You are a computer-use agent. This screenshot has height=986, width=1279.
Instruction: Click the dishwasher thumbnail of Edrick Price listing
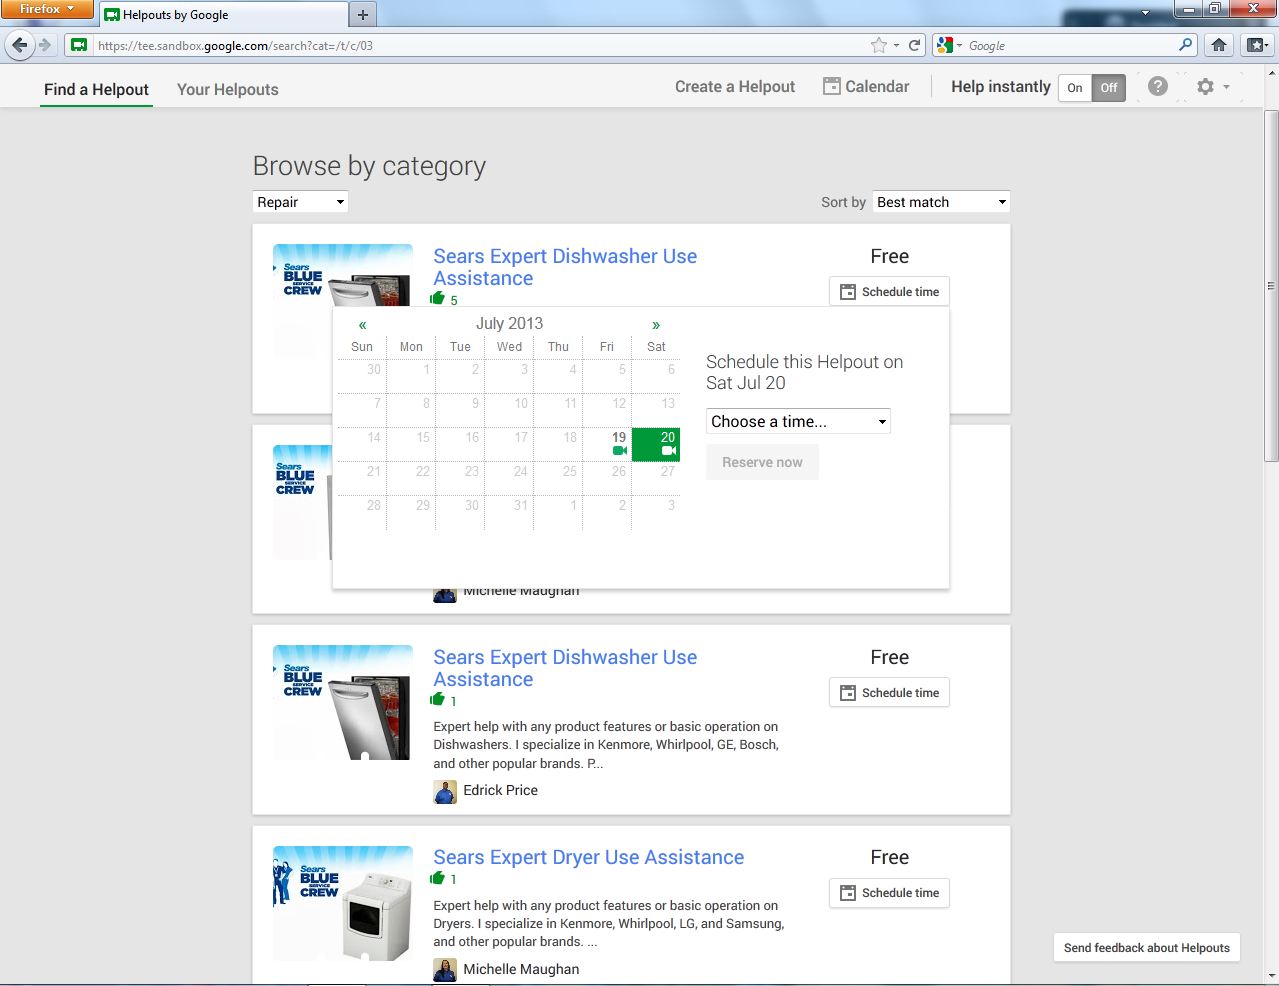point(343,703)
